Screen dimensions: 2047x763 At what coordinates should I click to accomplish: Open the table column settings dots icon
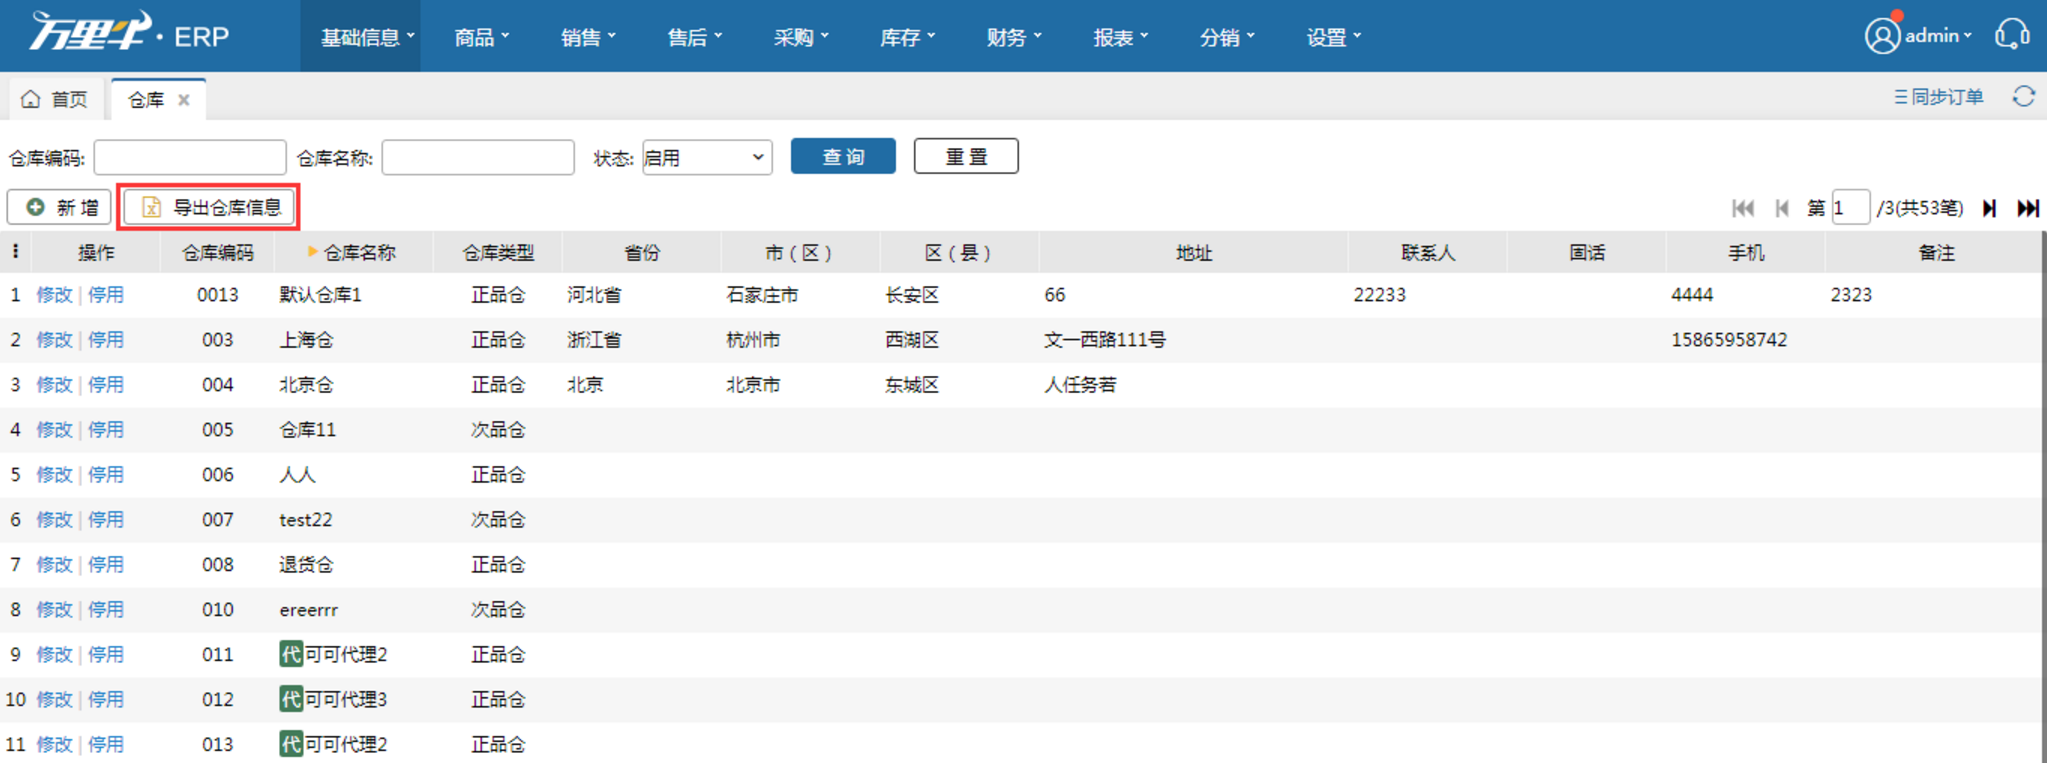pos(15,252)
